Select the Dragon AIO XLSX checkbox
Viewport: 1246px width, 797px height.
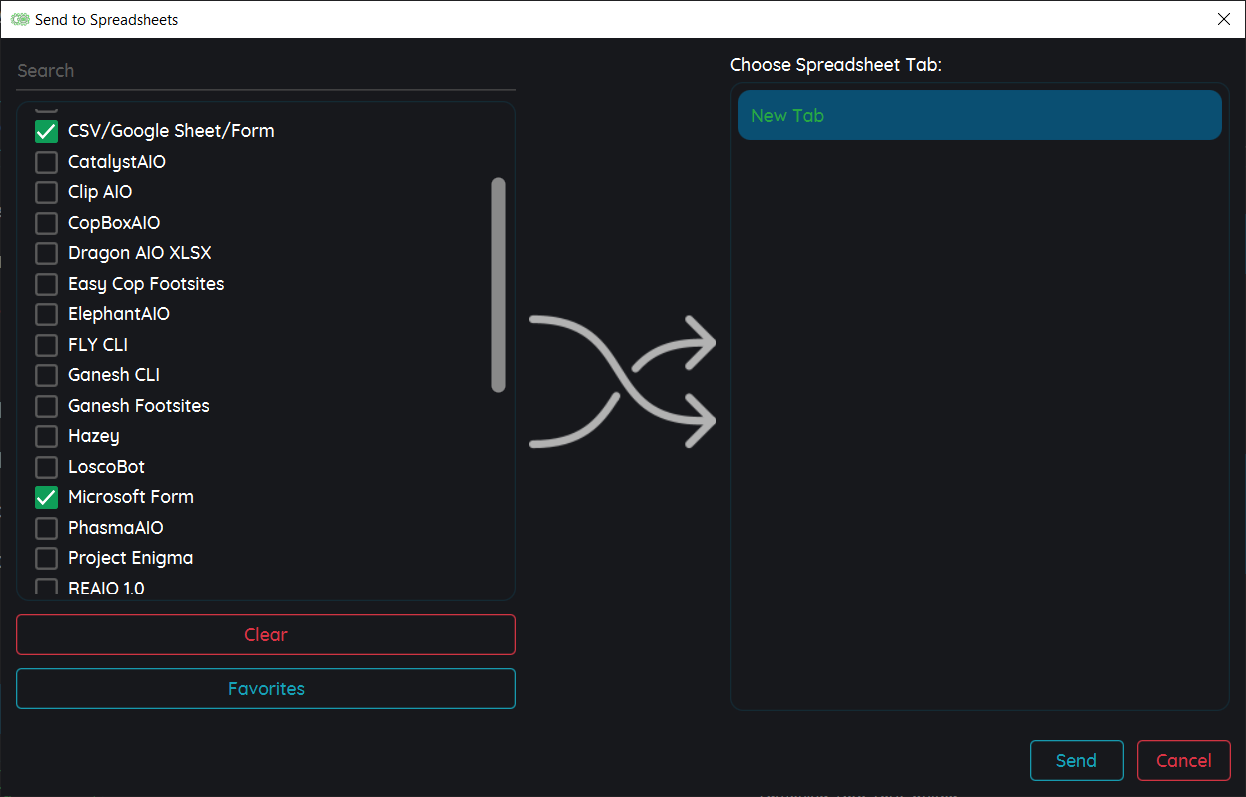(46, 253)
